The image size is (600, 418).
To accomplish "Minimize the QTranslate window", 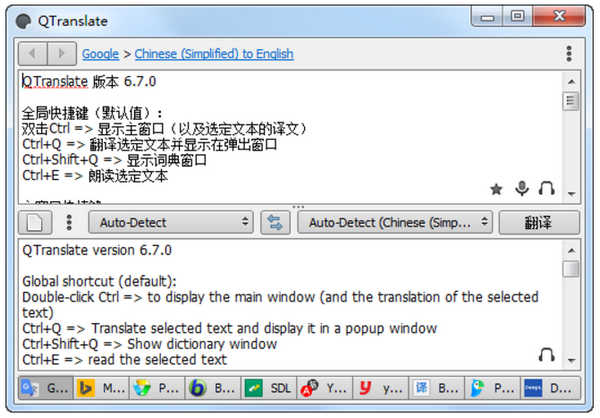I will pos(487,17).
